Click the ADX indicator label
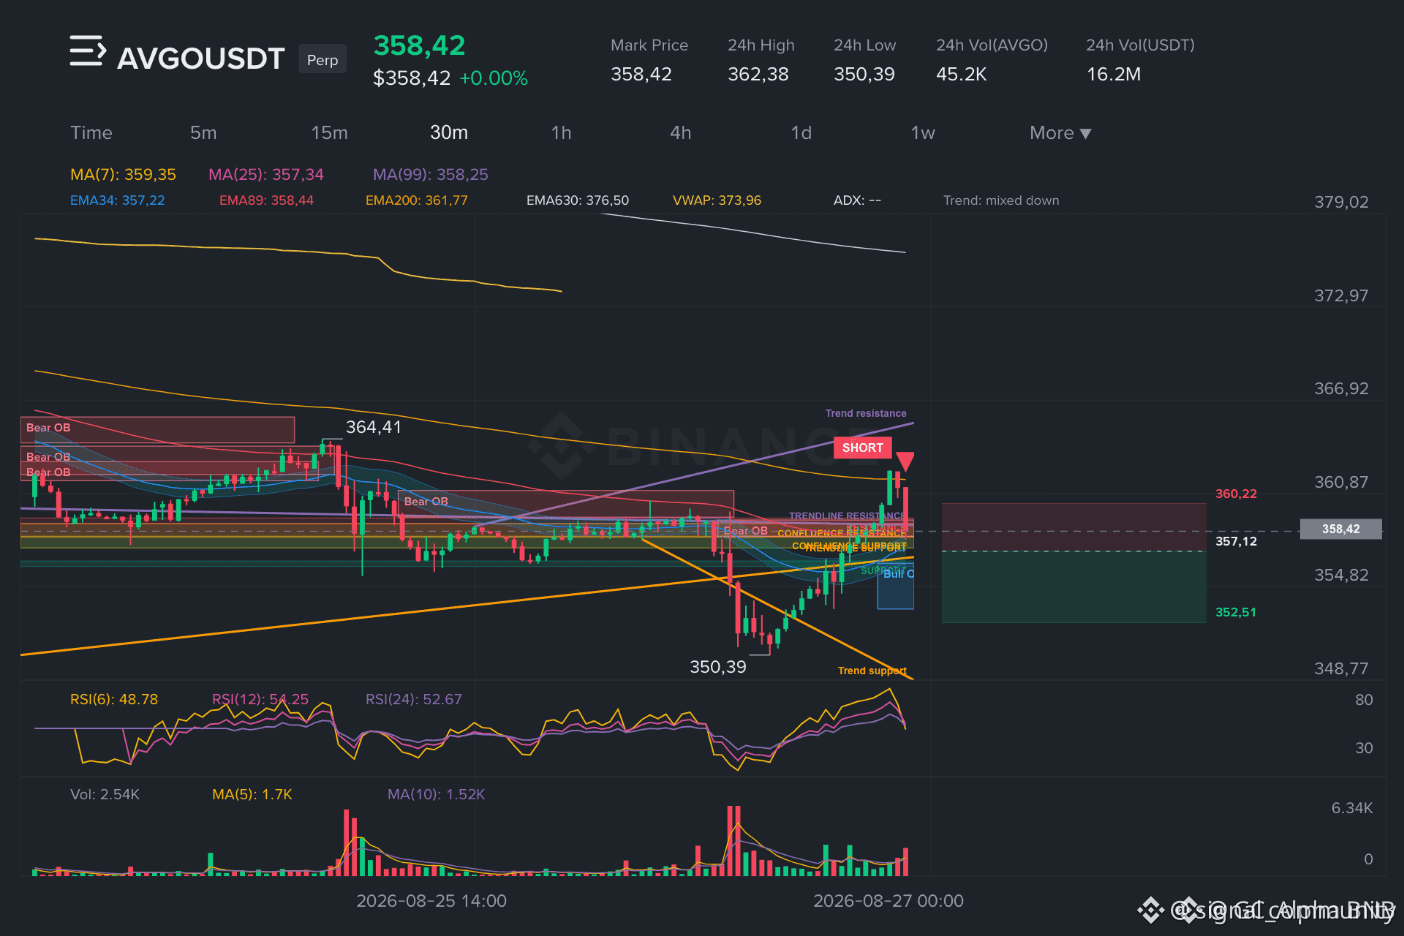 [857, 200]
